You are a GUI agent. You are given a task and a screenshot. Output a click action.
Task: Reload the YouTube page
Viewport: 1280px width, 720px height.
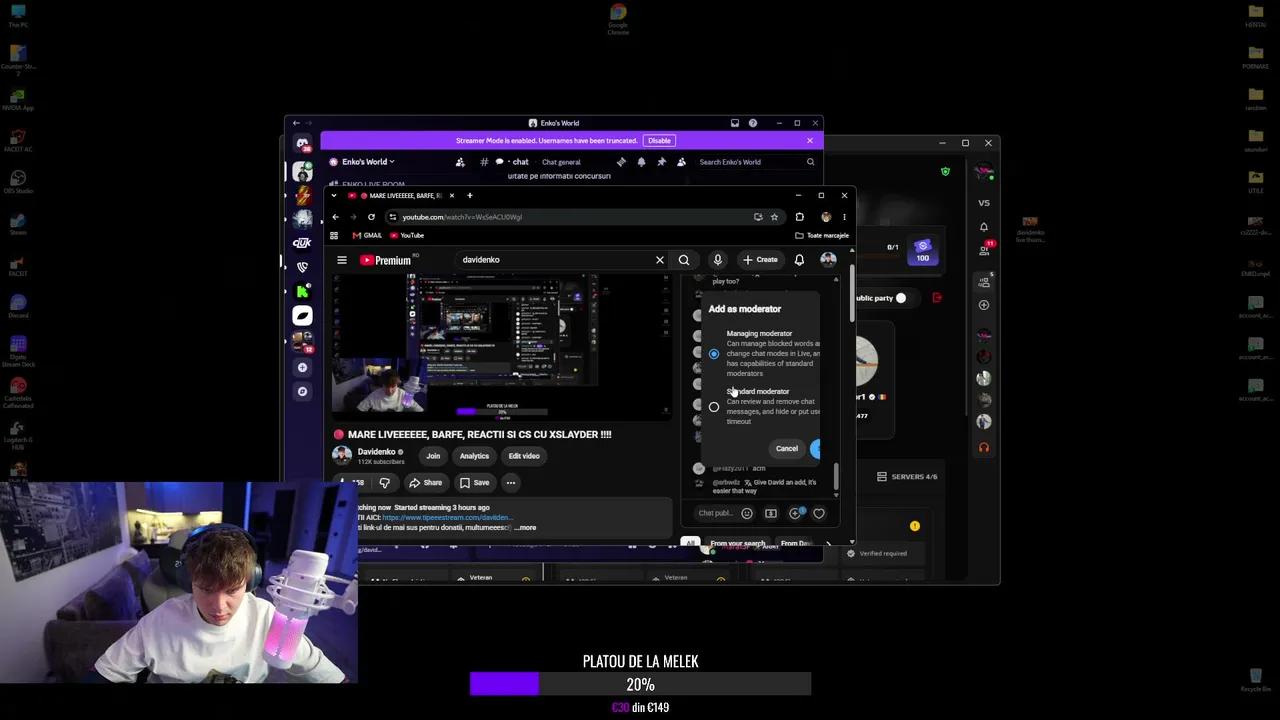pyautogui.click(x=371, y=217)
